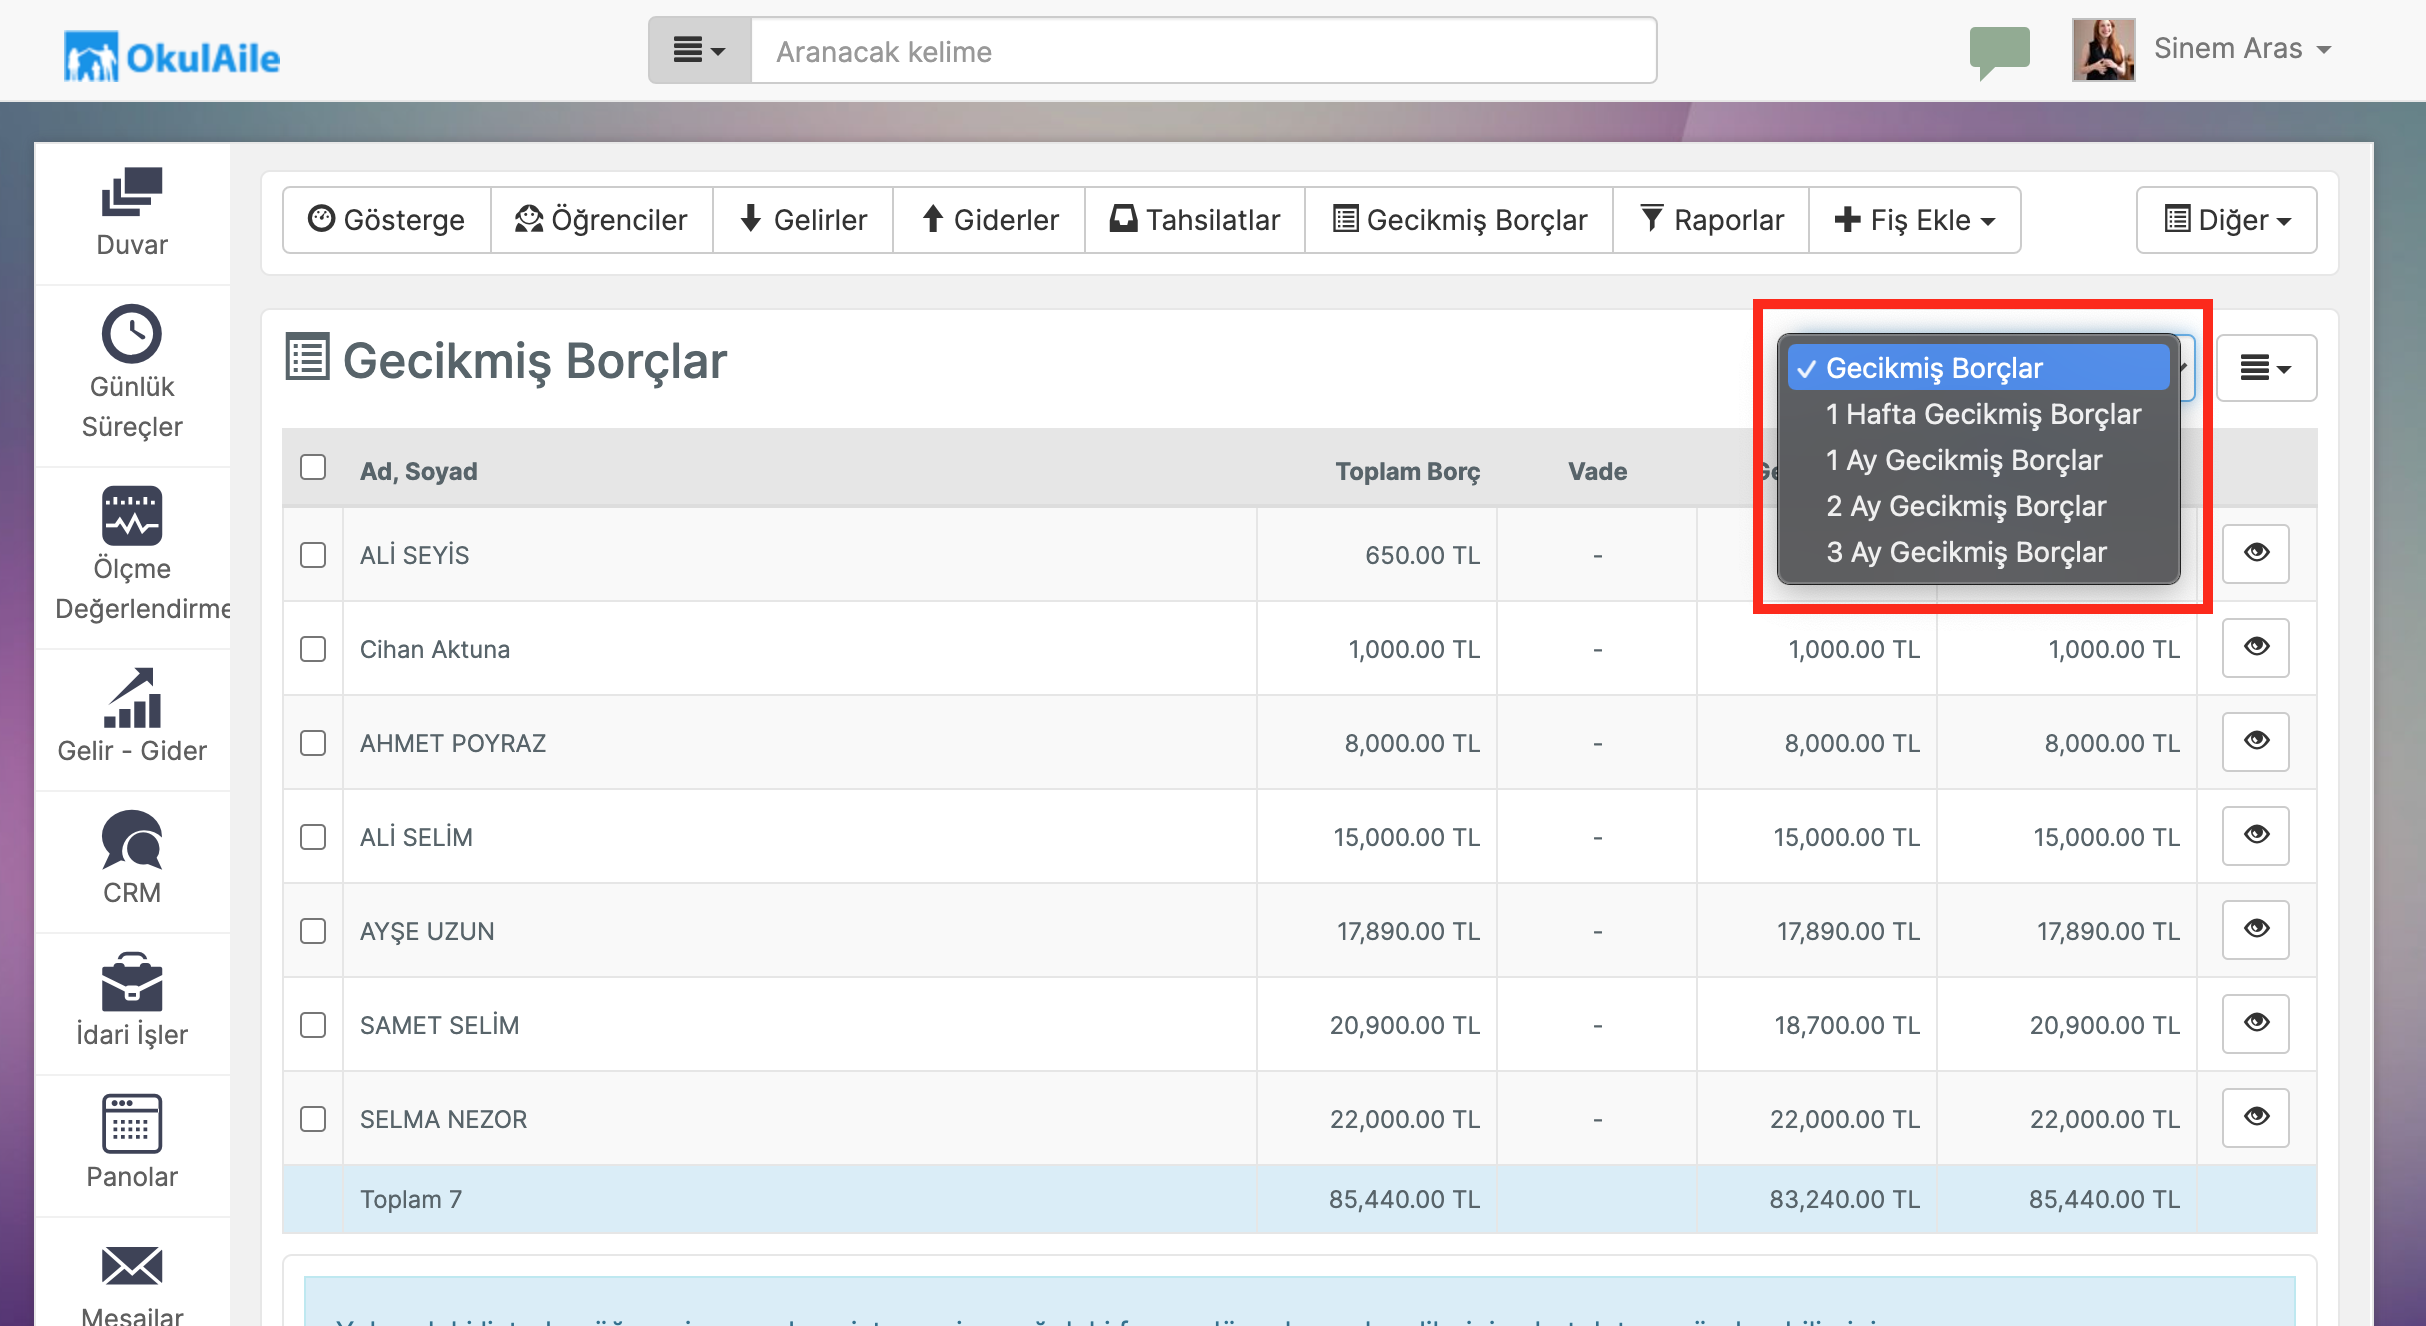Select Gecikmiş Borçlar dropdown option
Image resolution: width=2426 pixels, height=1326 pixels.
(1978, 368)
